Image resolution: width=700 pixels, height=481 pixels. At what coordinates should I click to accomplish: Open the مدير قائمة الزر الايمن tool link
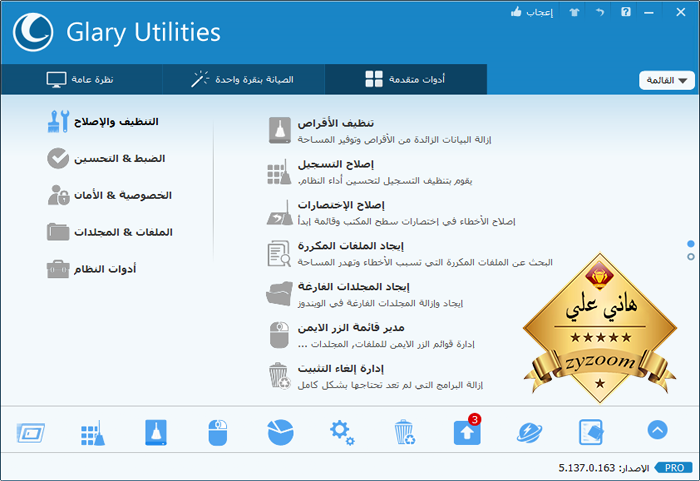pos(351,328)
